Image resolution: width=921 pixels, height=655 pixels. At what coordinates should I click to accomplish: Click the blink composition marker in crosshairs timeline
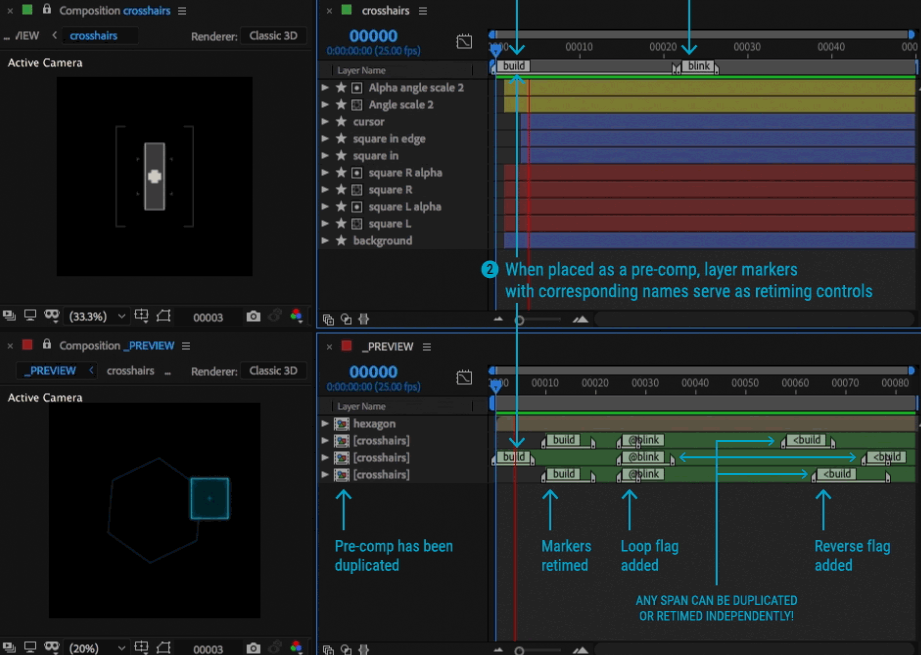[x=698, y=66]
